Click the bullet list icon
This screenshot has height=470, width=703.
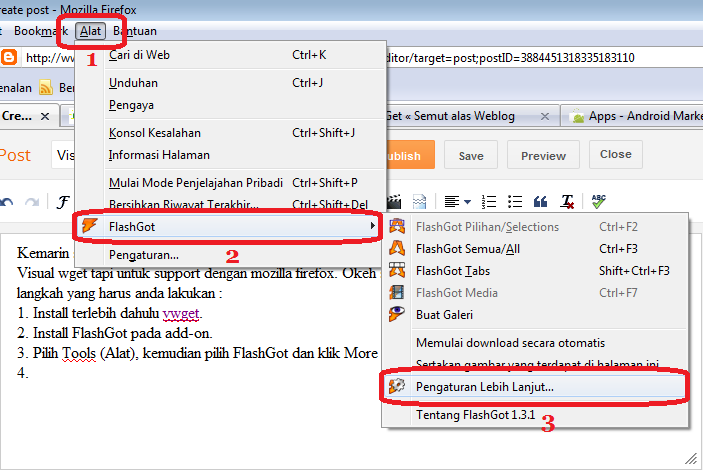[x=515, y=202]
